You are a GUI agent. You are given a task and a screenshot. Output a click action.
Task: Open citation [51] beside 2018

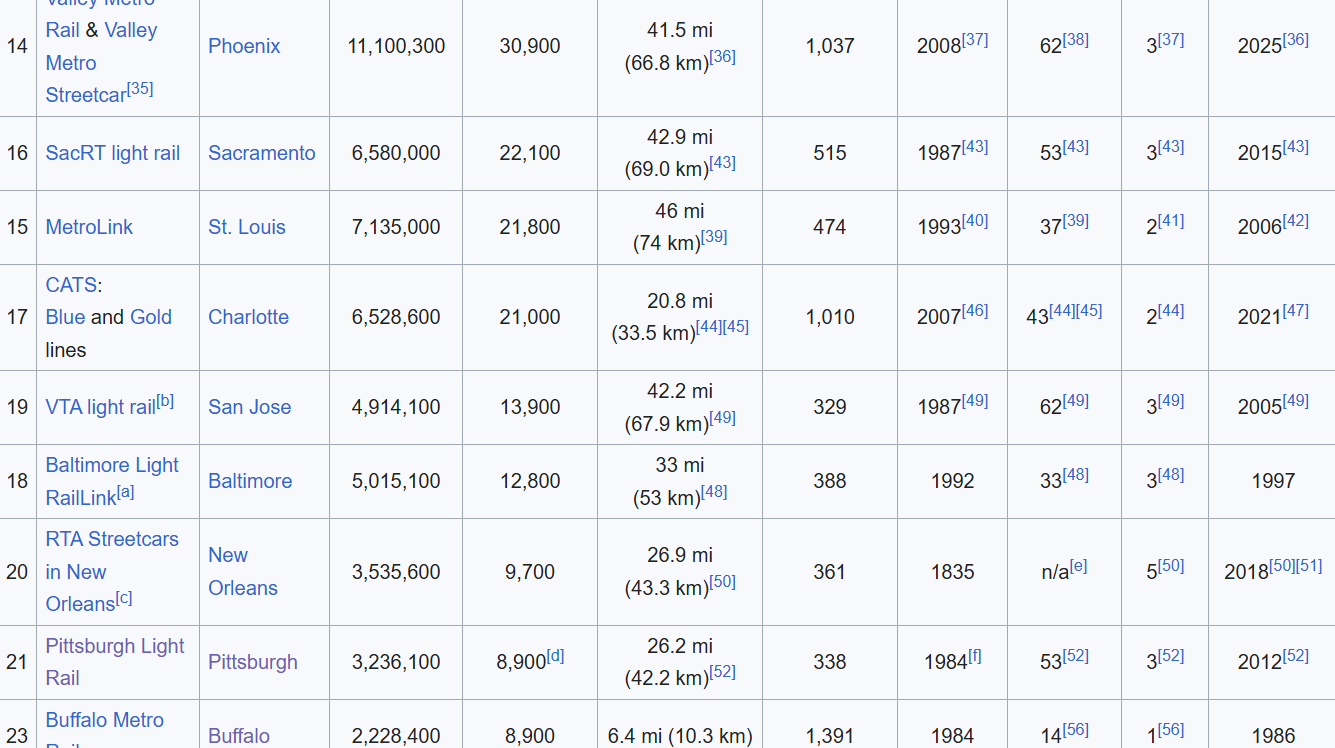tap(1309, 566)
